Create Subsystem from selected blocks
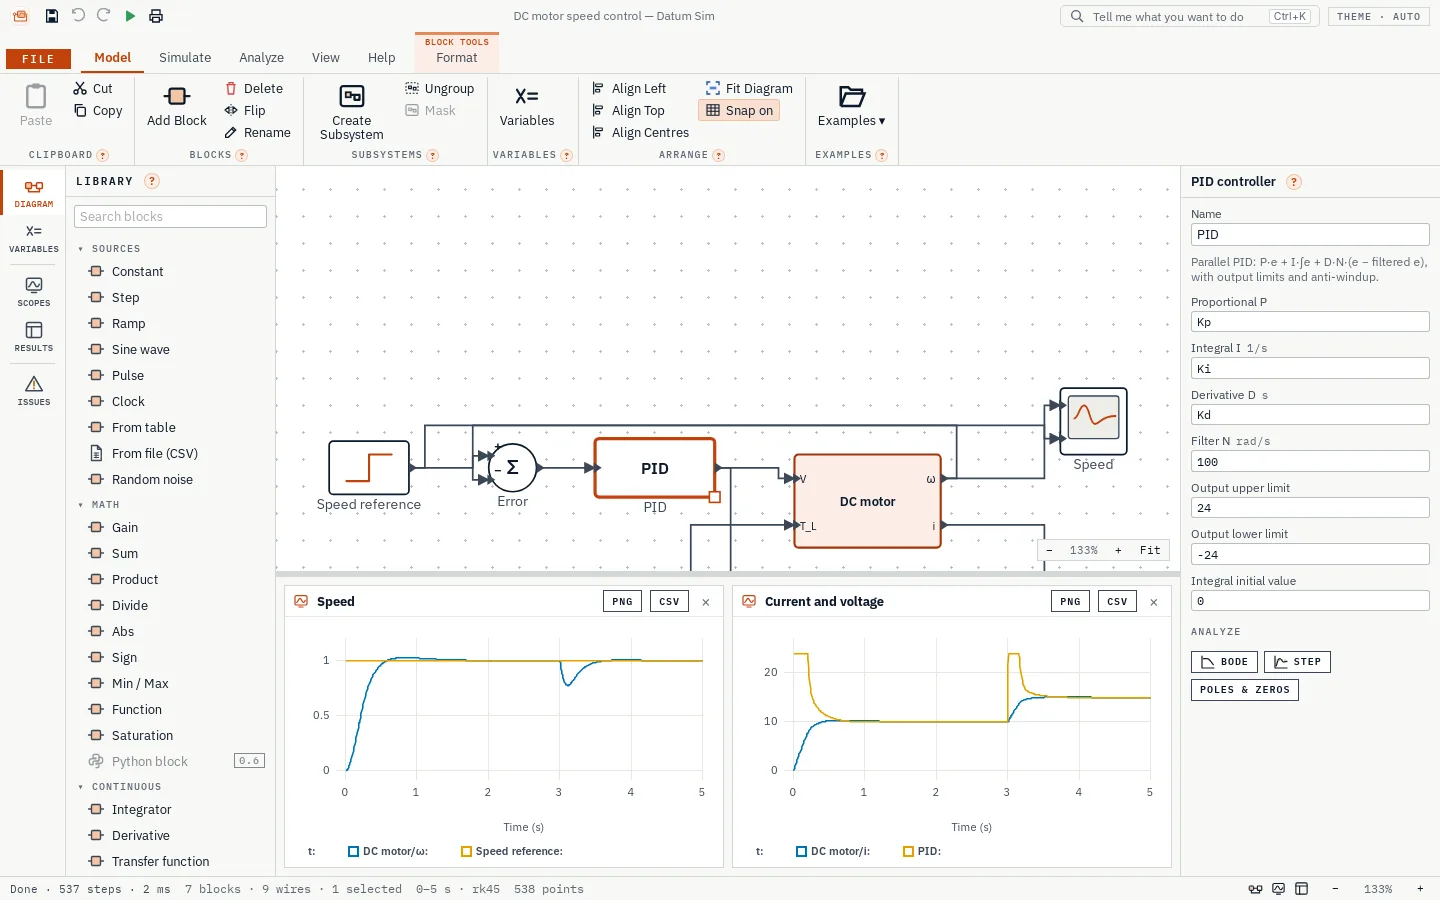Image resolution: width=1440 pixels, height=900 pixels. click(x=351, y=112)
